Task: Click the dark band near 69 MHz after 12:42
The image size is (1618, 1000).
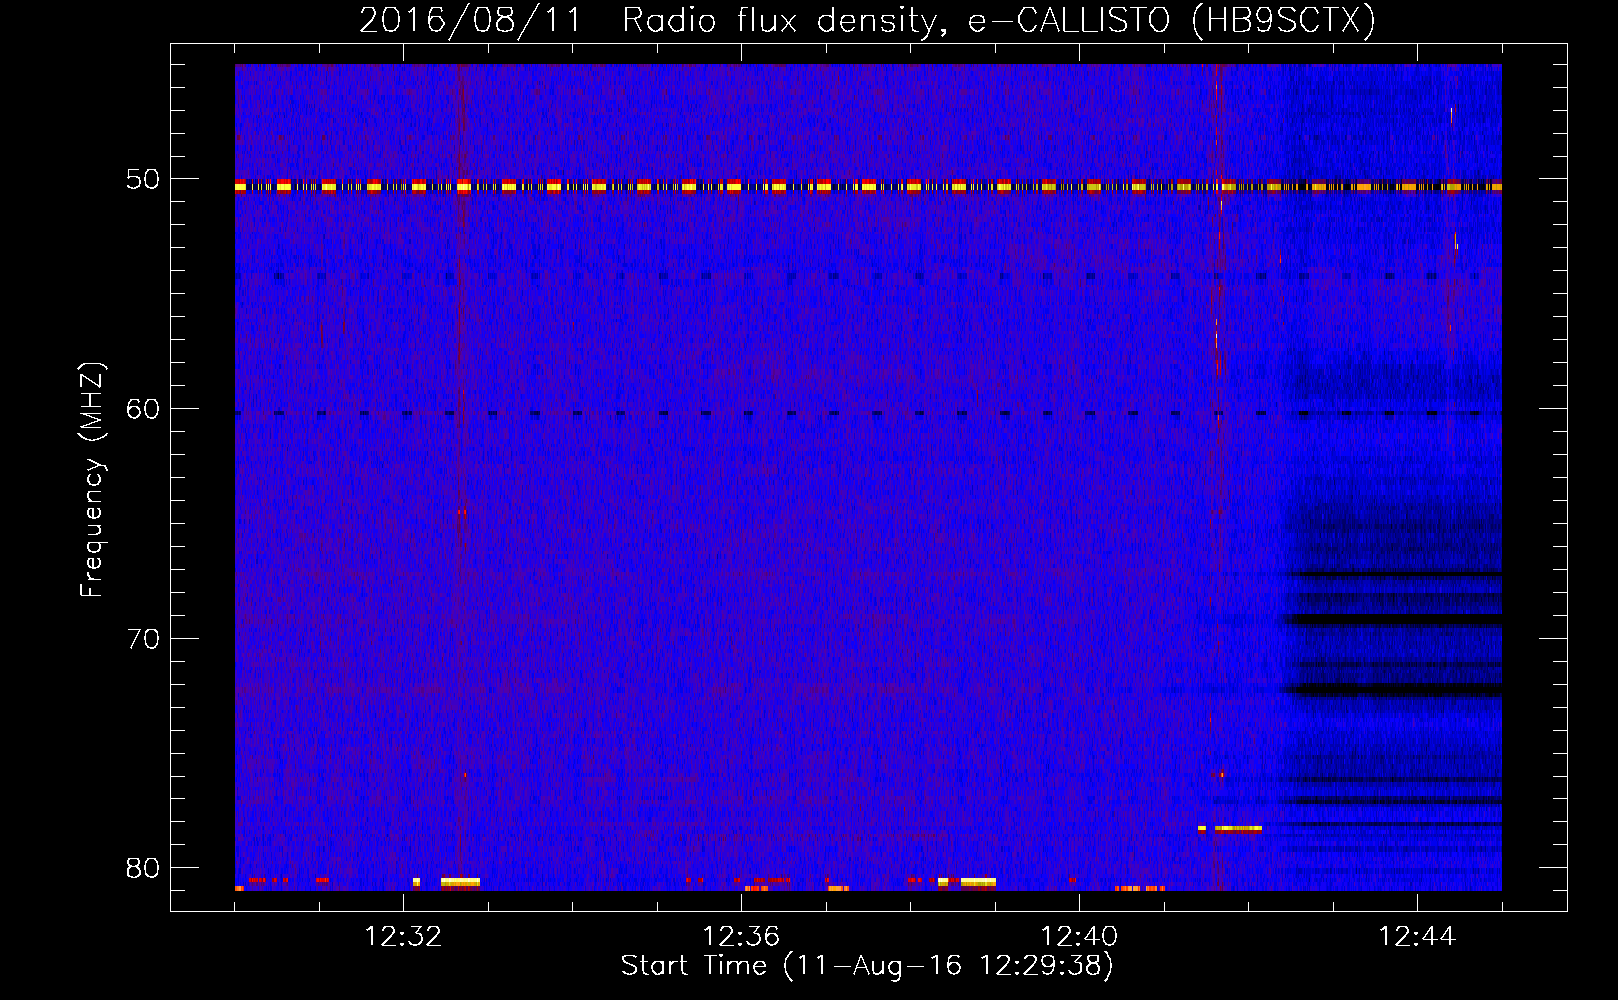Action: (x=1391, y=620)
